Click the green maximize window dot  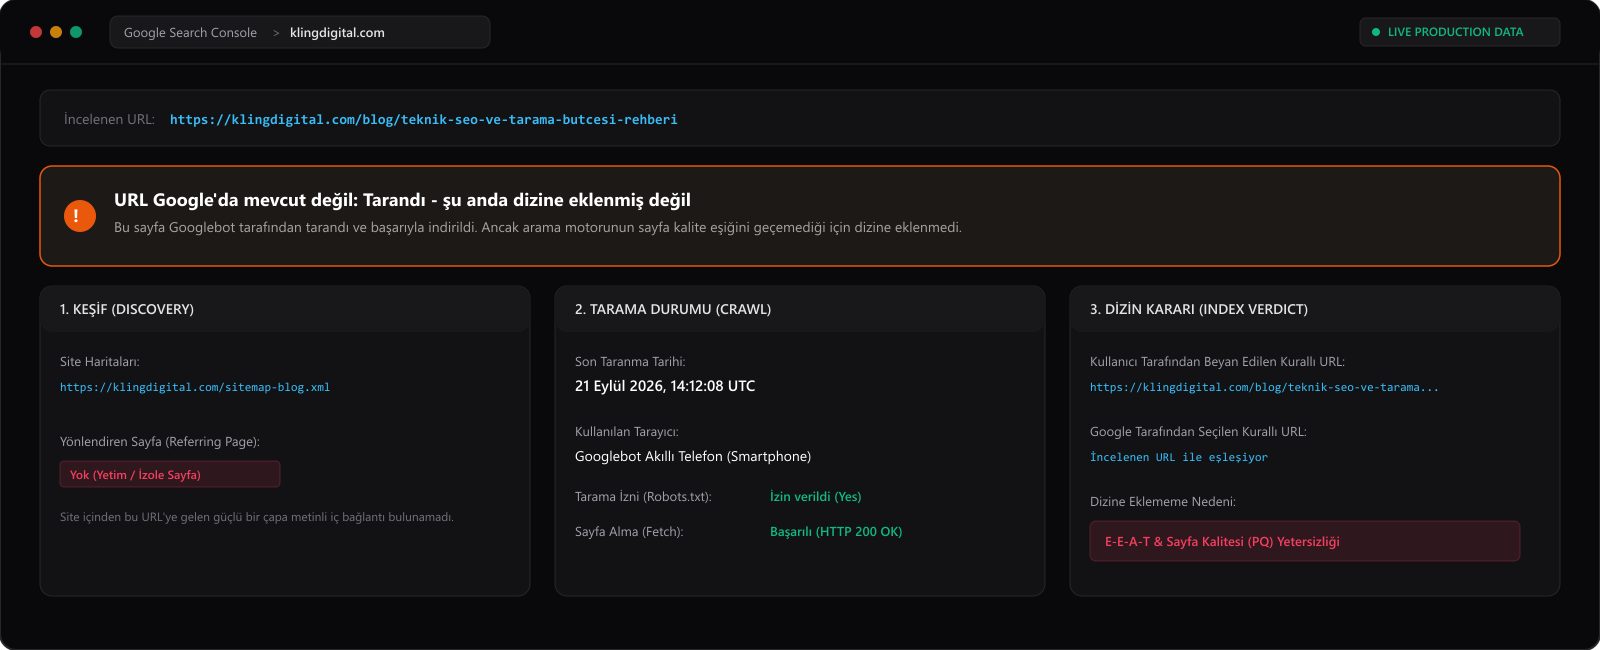coord(76,32)
